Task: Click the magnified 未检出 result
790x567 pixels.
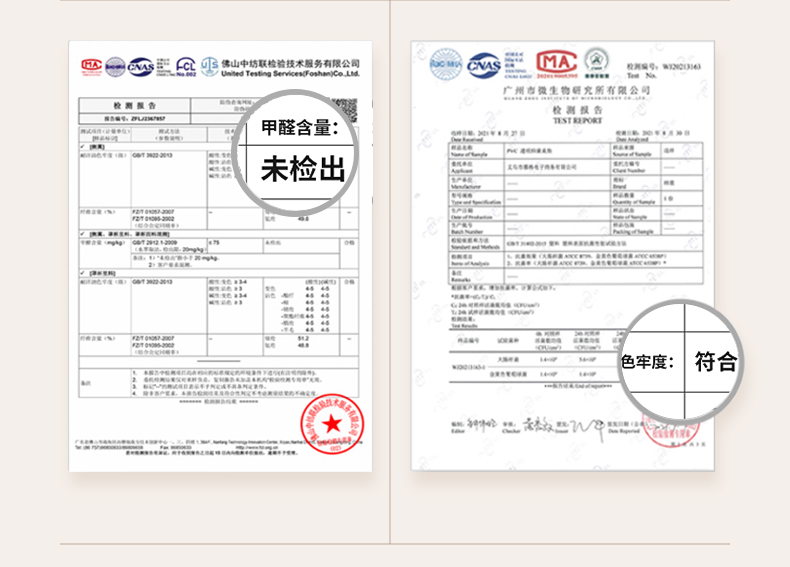Action: [303, 169]
